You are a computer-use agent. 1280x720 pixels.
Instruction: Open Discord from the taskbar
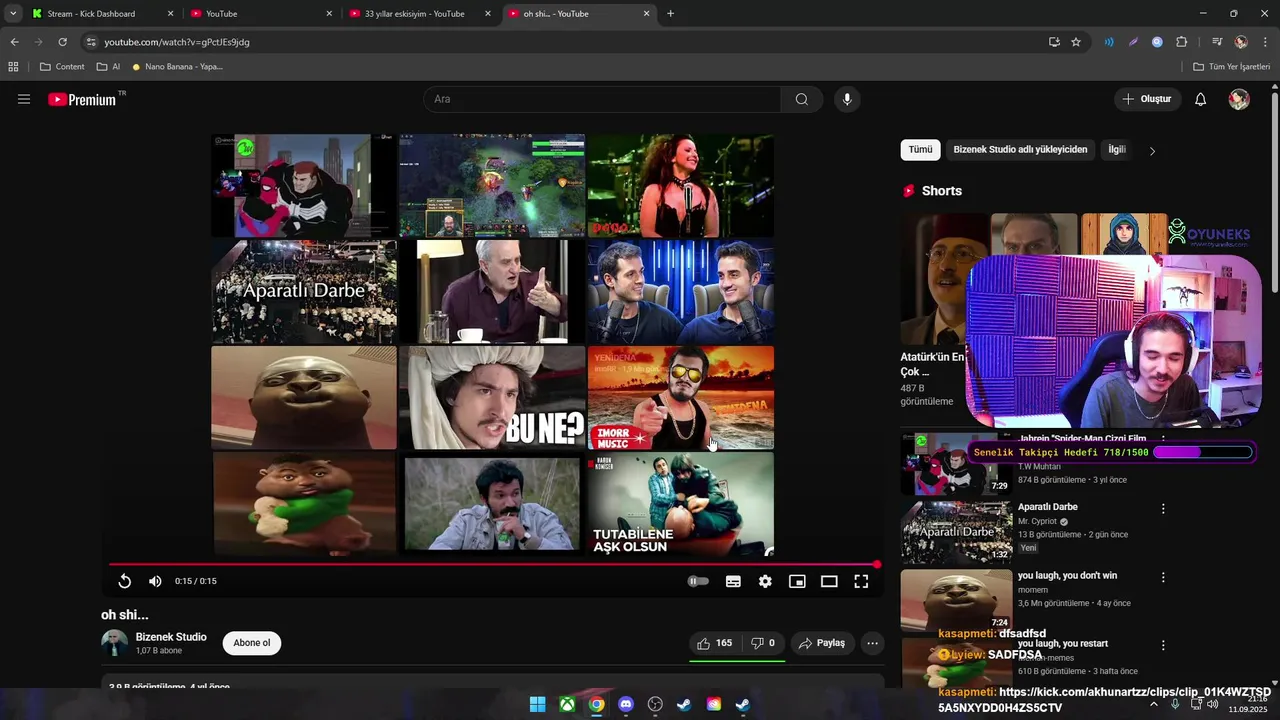coord(626,704)
